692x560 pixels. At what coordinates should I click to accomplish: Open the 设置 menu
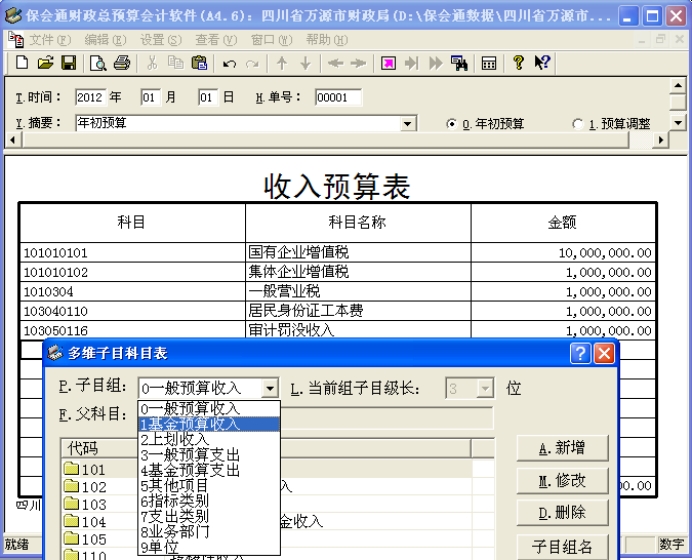160,39
